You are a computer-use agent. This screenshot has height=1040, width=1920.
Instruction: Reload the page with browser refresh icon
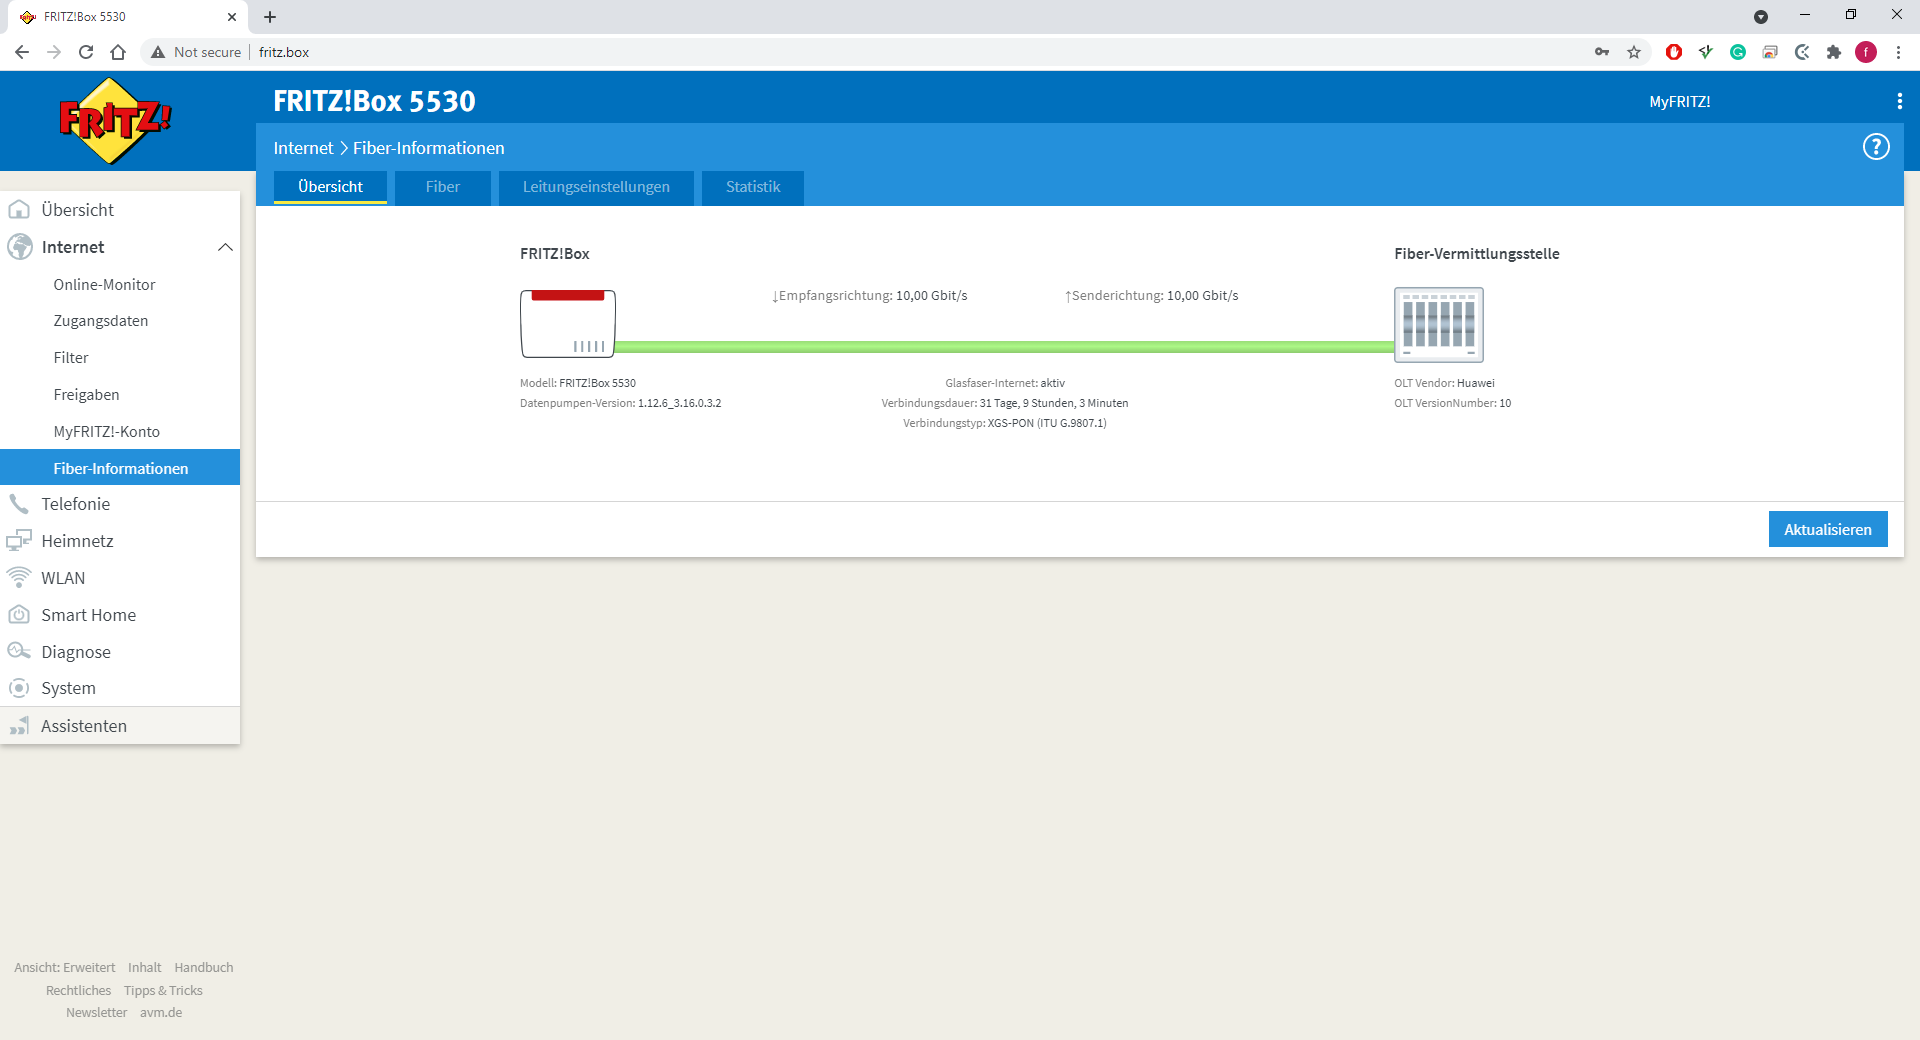86,52
